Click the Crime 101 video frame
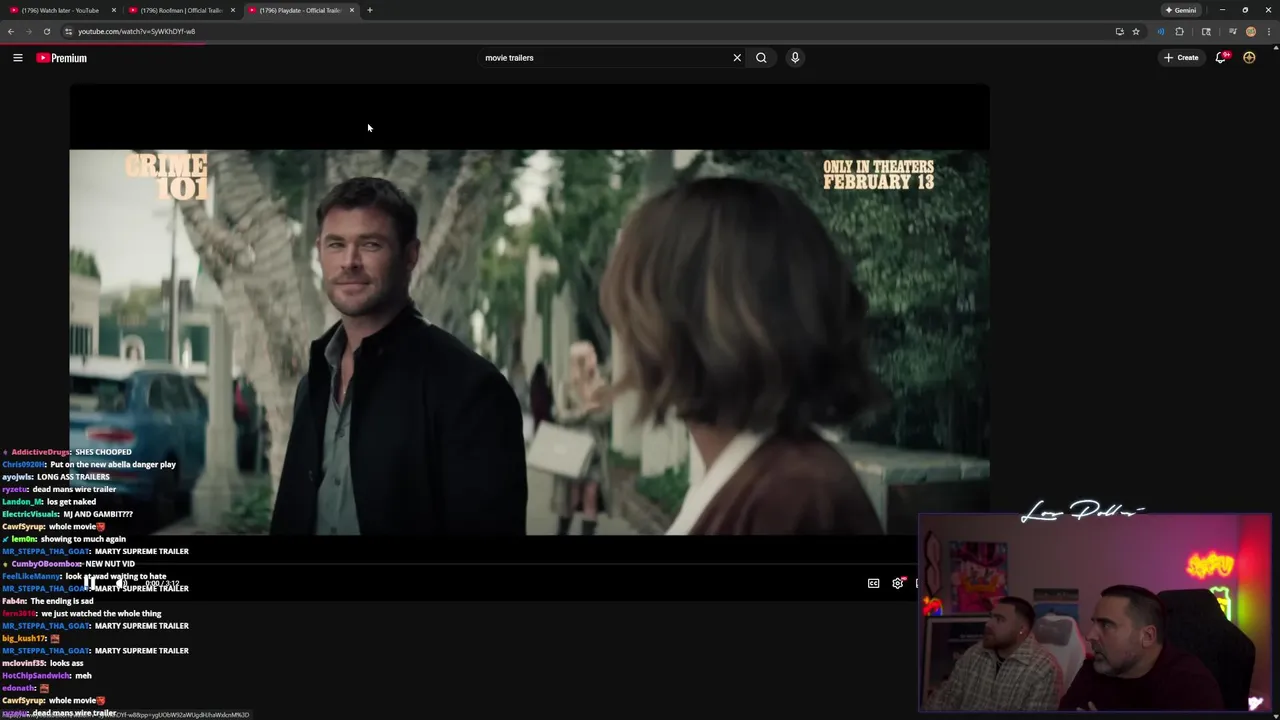Screen dimensions: 1280x720 529,342
